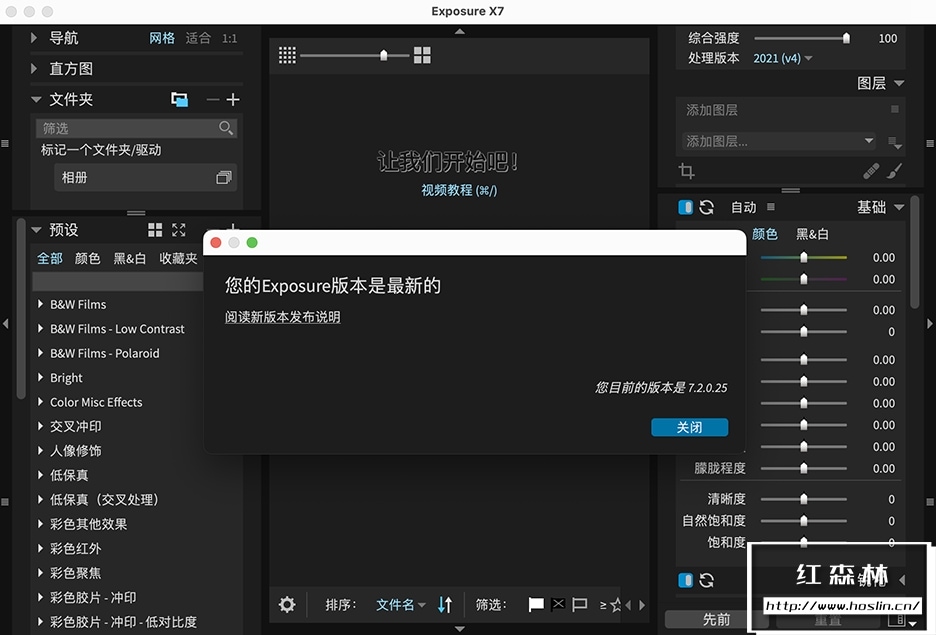Toggle the lower panel blue switch
The height and width of the screenshot is (635, 936).
pos(685,580)
